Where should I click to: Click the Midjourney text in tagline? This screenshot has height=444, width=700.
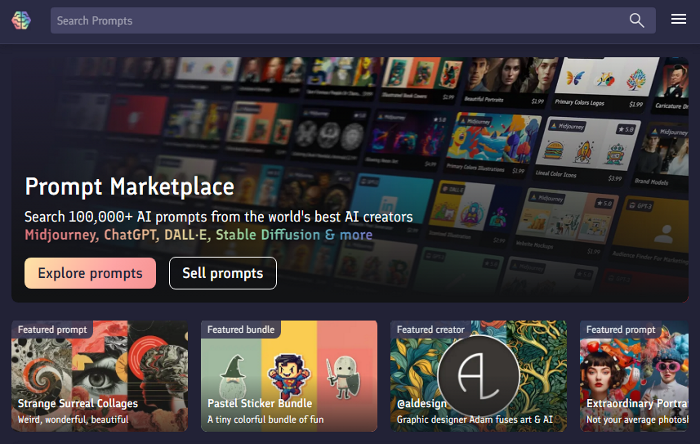(62, 235)
